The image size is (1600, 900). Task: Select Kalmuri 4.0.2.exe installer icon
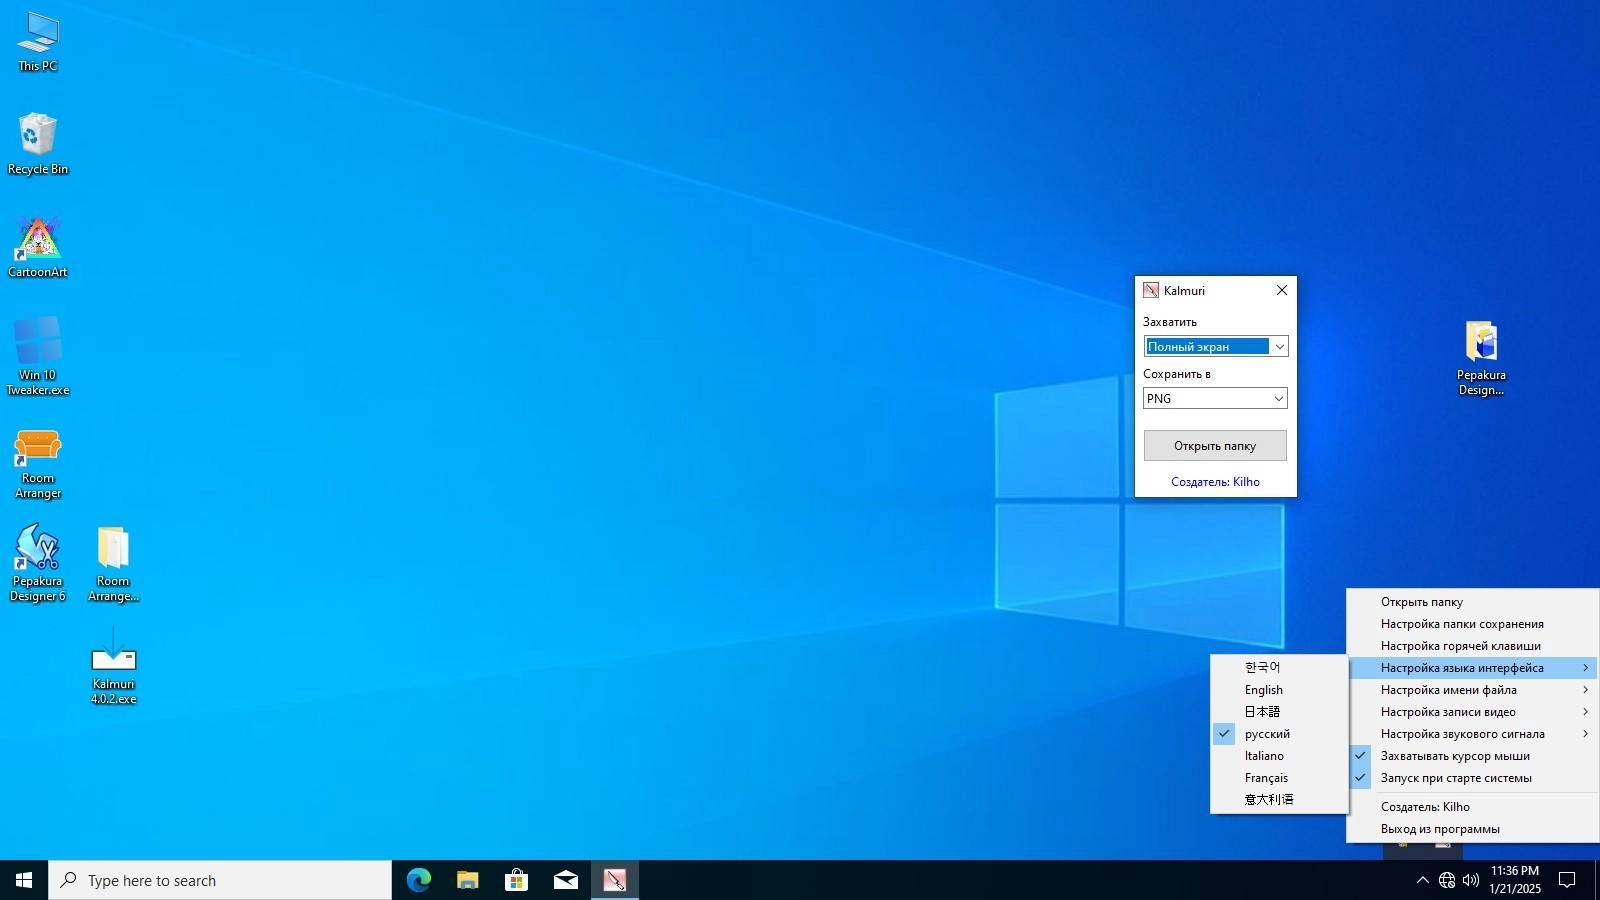pos(113,666)
